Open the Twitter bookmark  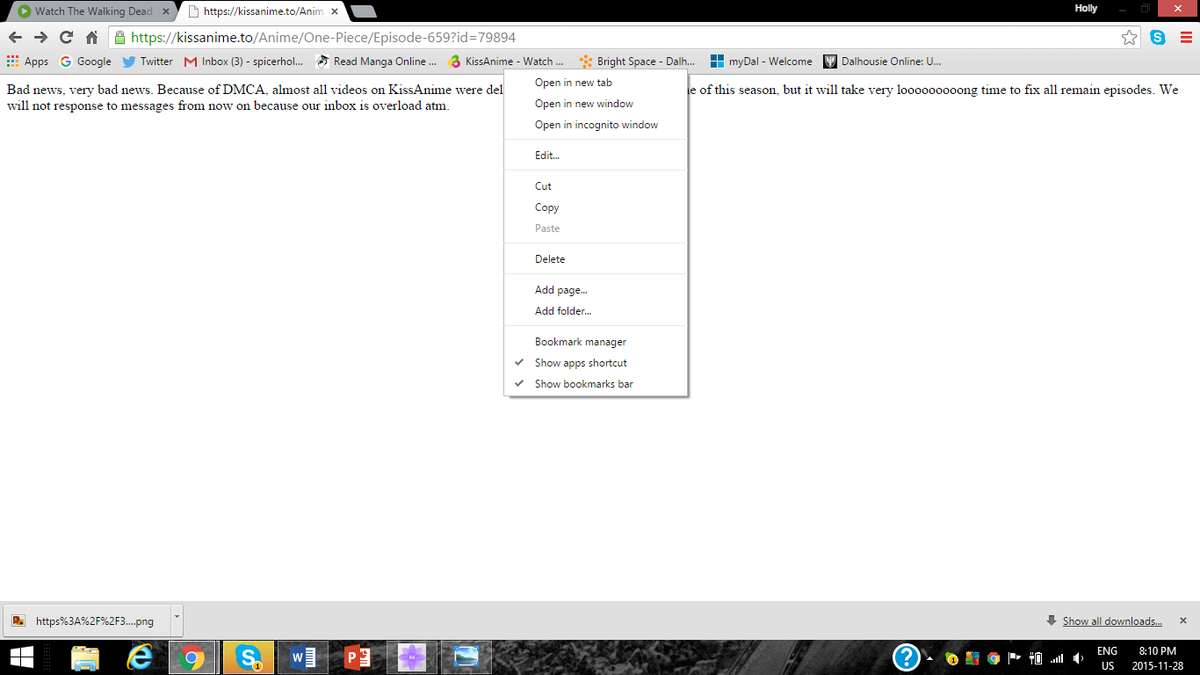click(147, 61)
